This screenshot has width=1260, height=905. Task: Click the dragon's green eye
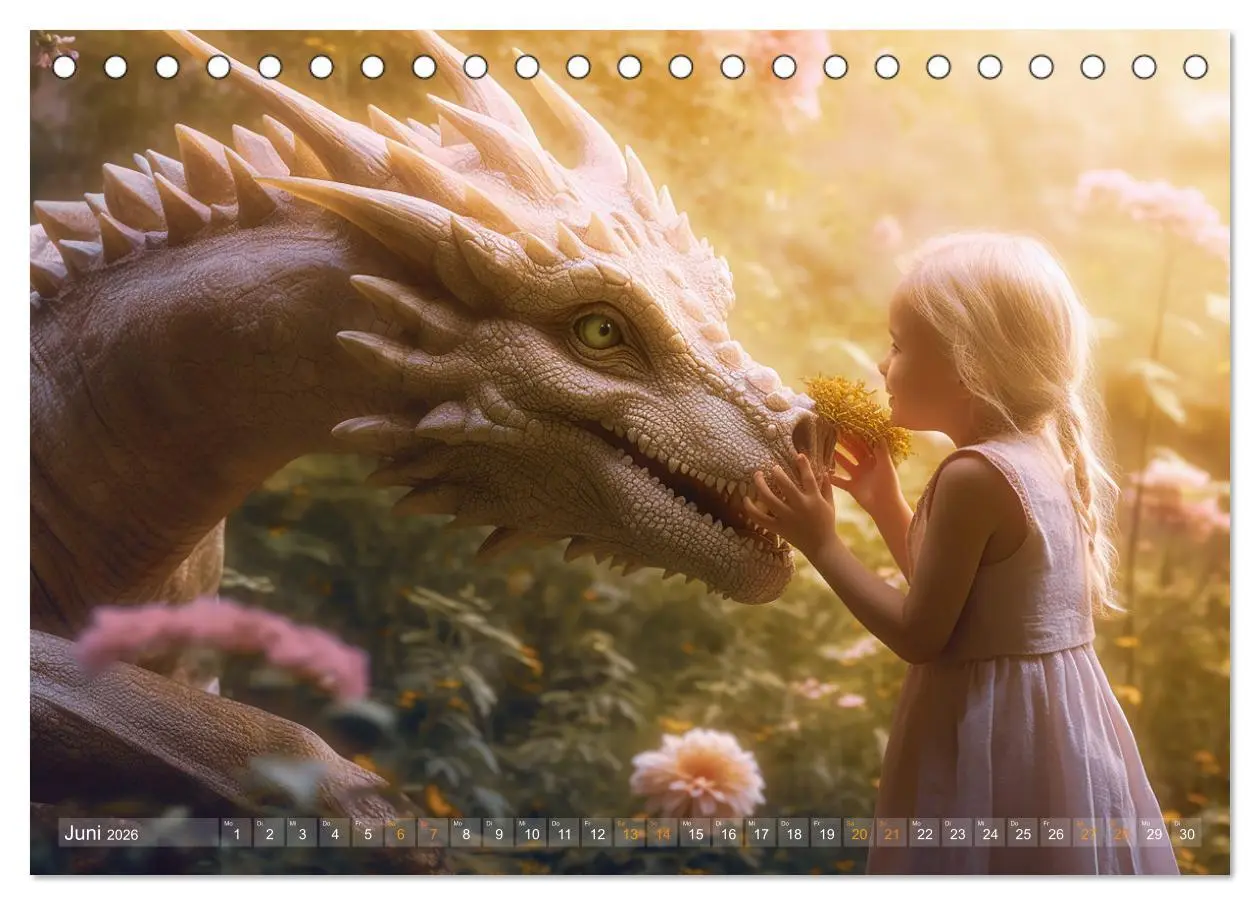click(x=598, y=330)
